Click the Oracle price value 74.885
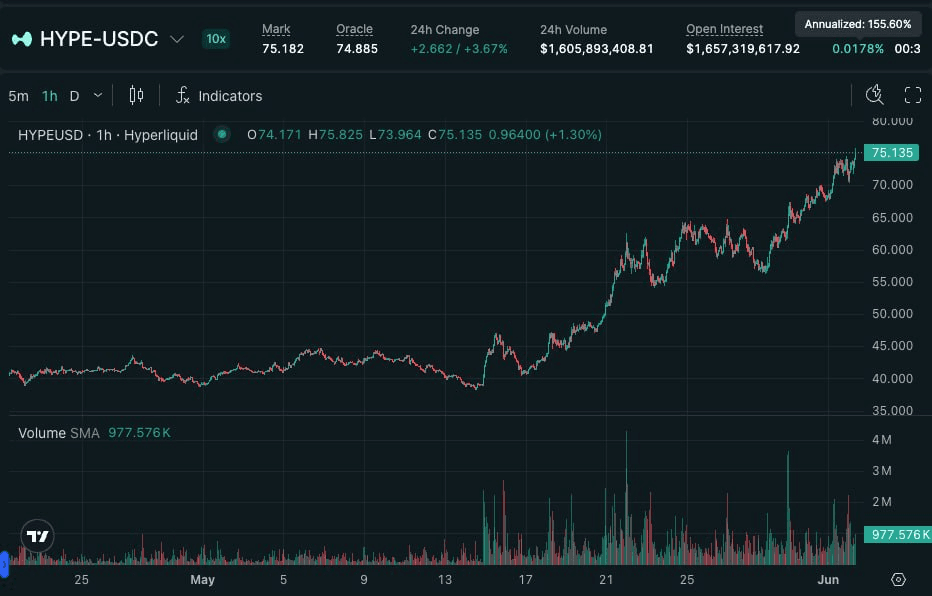The height and width of the screenshot is (596, 932). pyautogui.click(x=357, y=49)
